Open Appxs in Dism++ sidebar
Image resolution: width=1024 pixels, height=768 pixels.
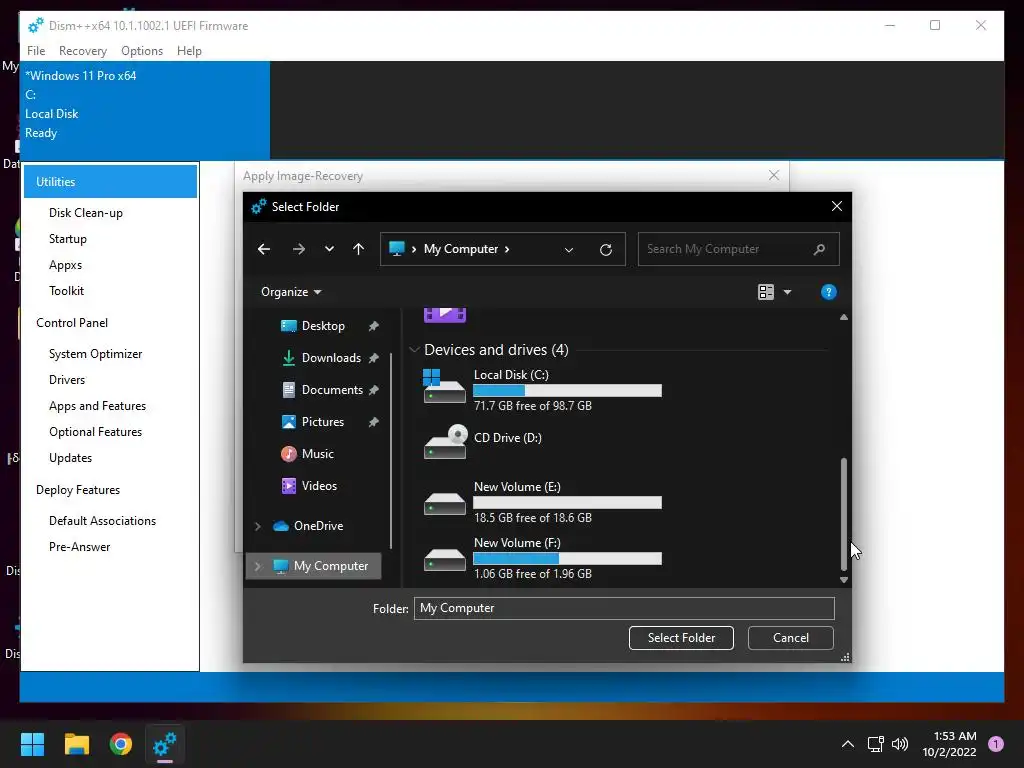click(x=65, y=265)
